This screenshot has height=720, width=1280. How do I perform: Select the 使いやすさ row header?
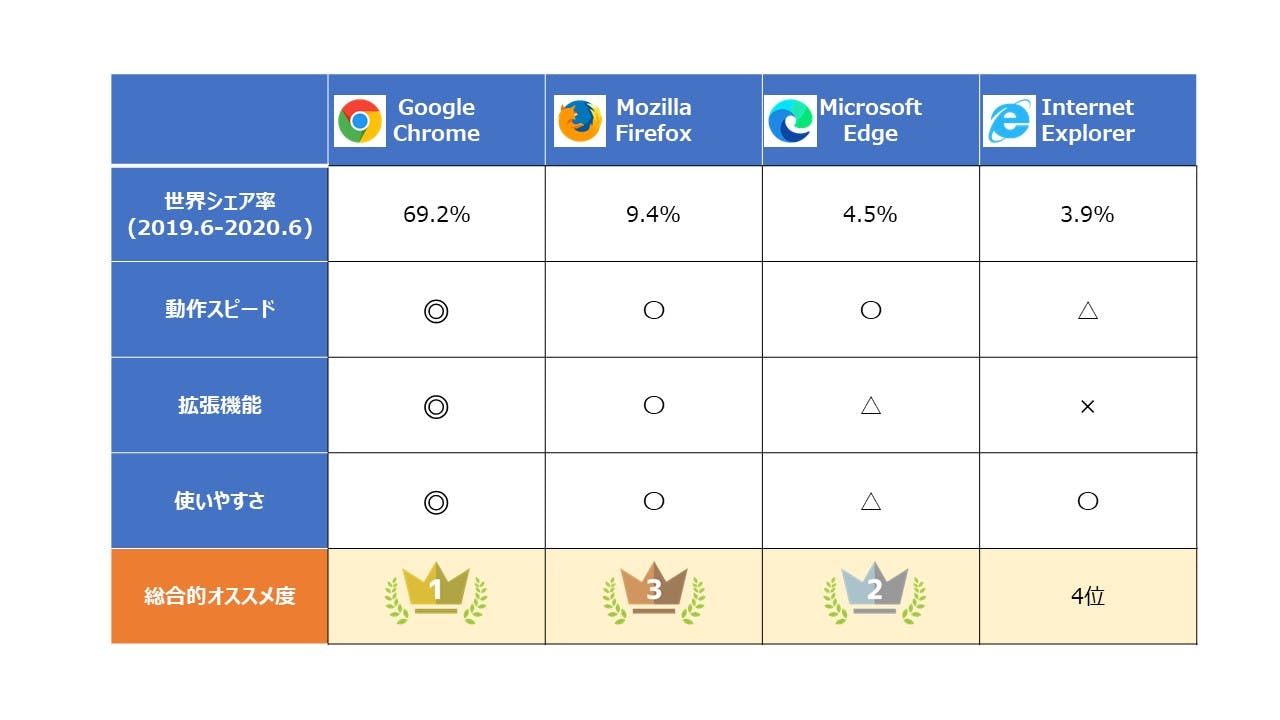[220, 501]
